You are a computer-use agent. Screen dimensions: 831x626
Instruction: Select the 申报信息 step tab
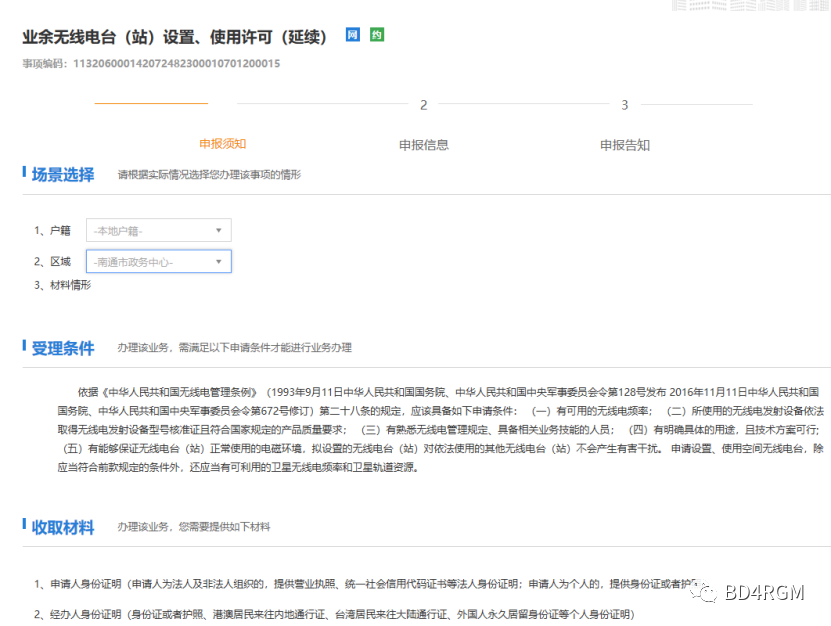[x=423, y=145]
